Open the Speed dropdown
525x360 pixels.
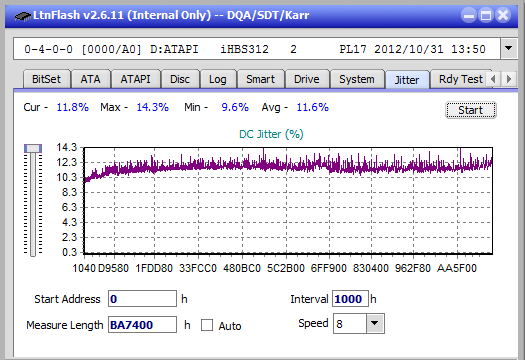click(x=375, y=323)
